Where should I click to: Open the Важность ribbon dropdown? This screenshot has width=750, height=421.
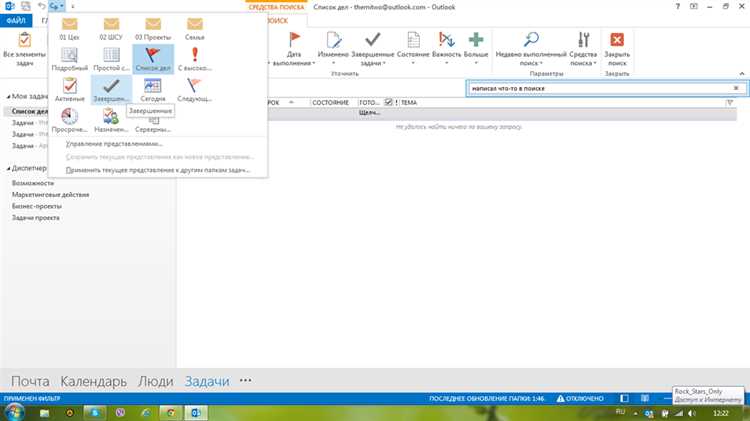pyautogui.click(x=446, y=49)
